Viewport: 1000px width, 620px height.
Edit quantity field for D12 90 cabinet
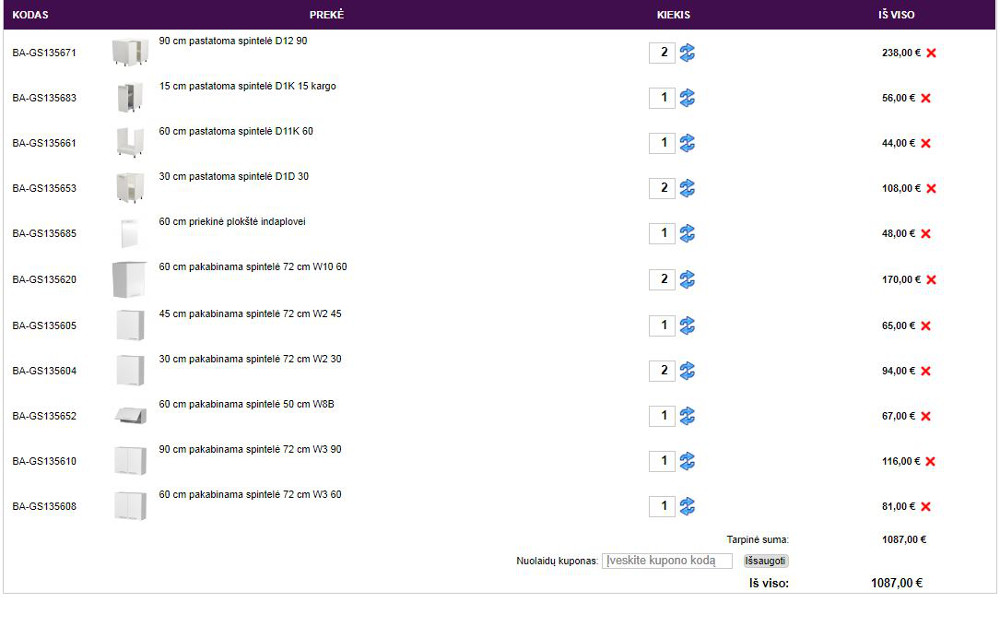(662, 52)
